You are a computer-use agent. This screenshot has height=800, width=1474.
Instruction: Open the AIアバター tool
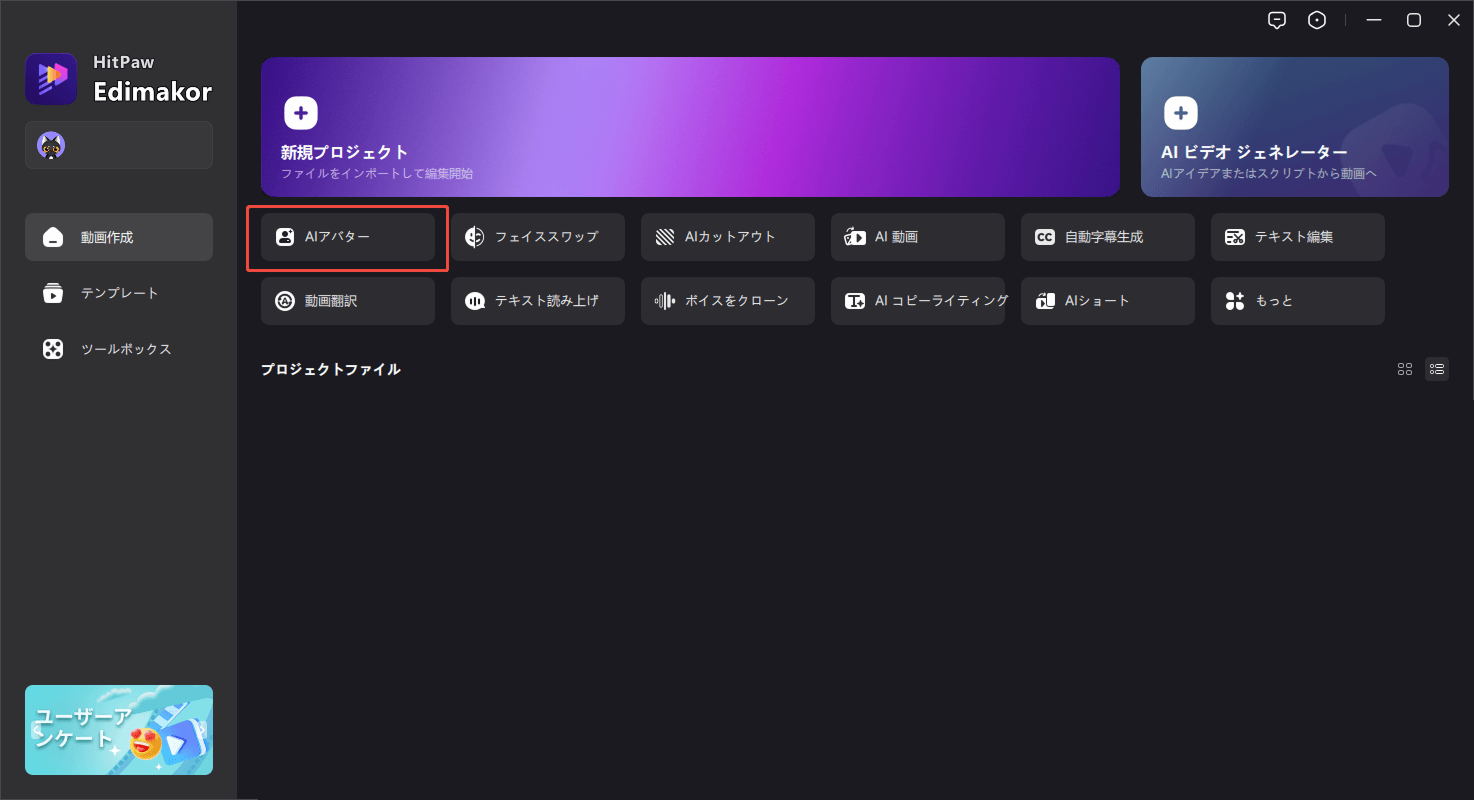pos(348,237)
